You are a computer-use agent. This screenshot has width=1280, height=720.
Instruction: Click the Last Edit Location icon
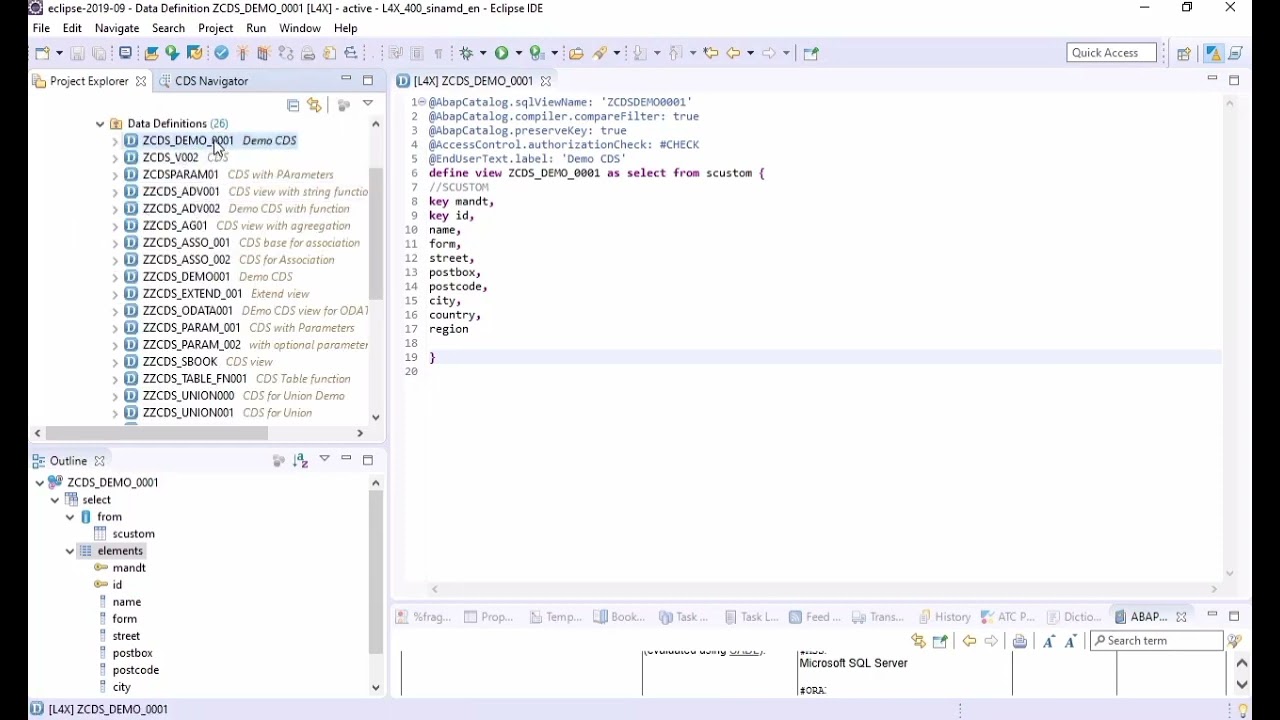(711, 53)
